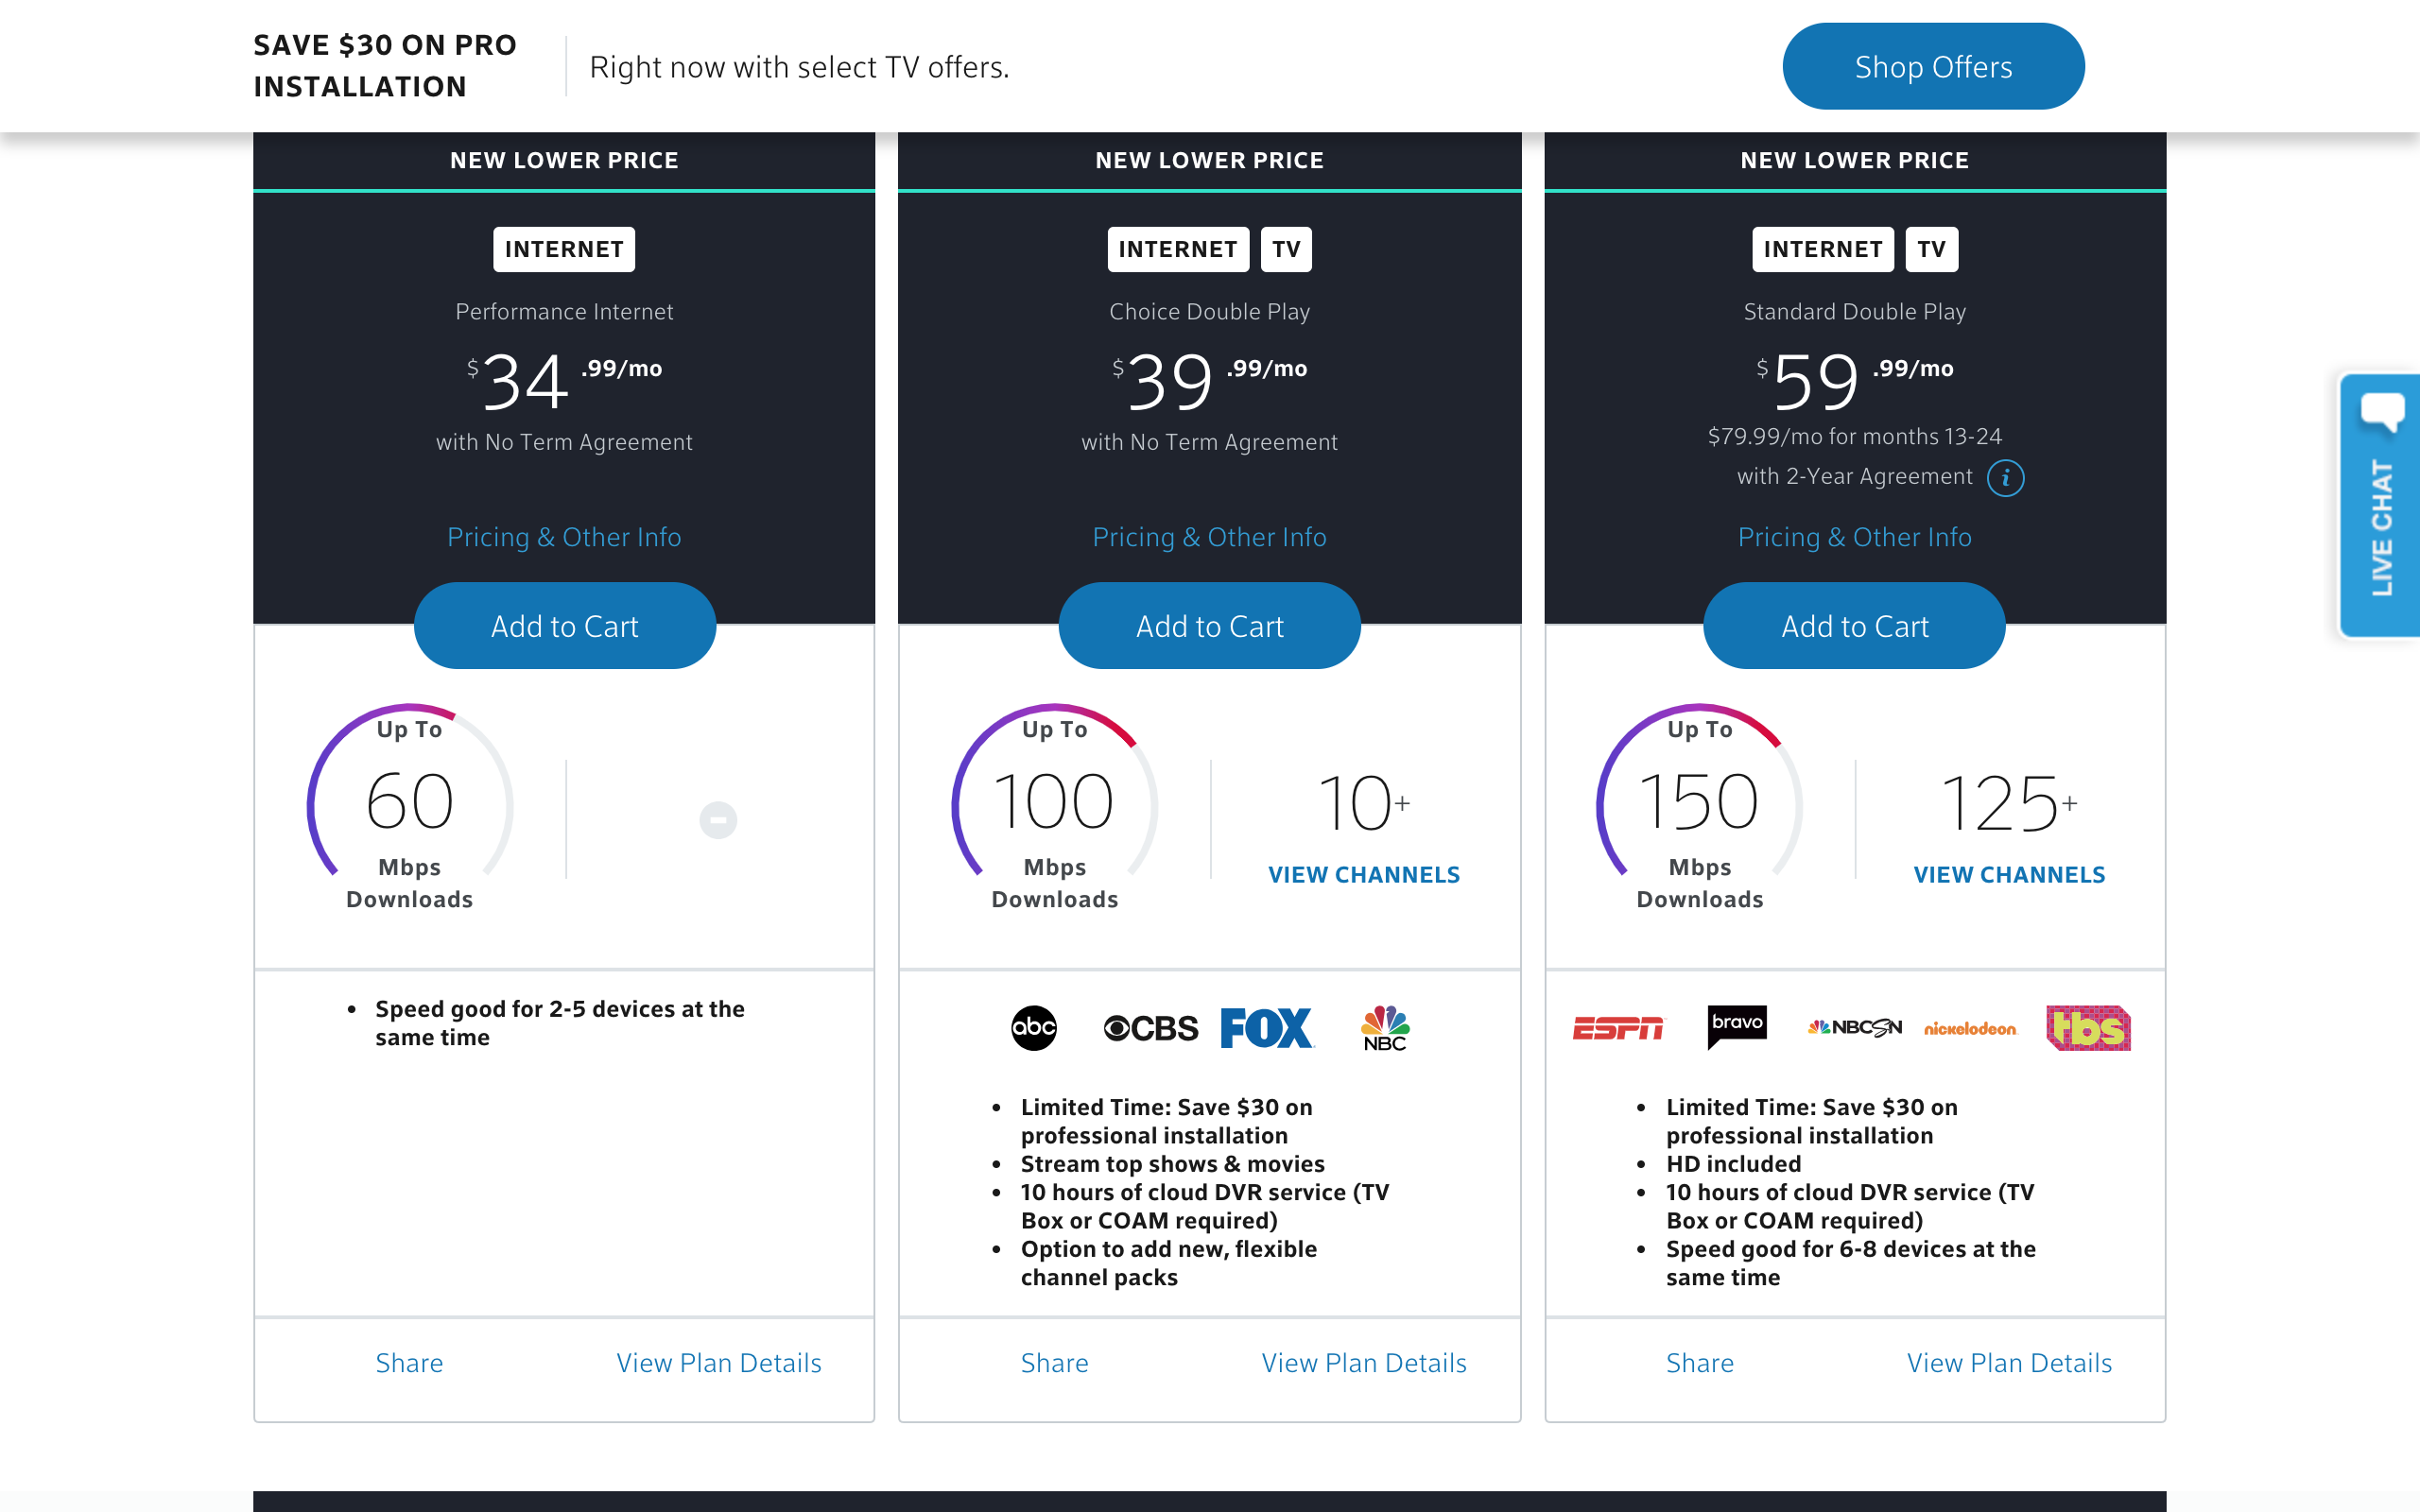Click the Nickelodeon channel logo

1970,1028
